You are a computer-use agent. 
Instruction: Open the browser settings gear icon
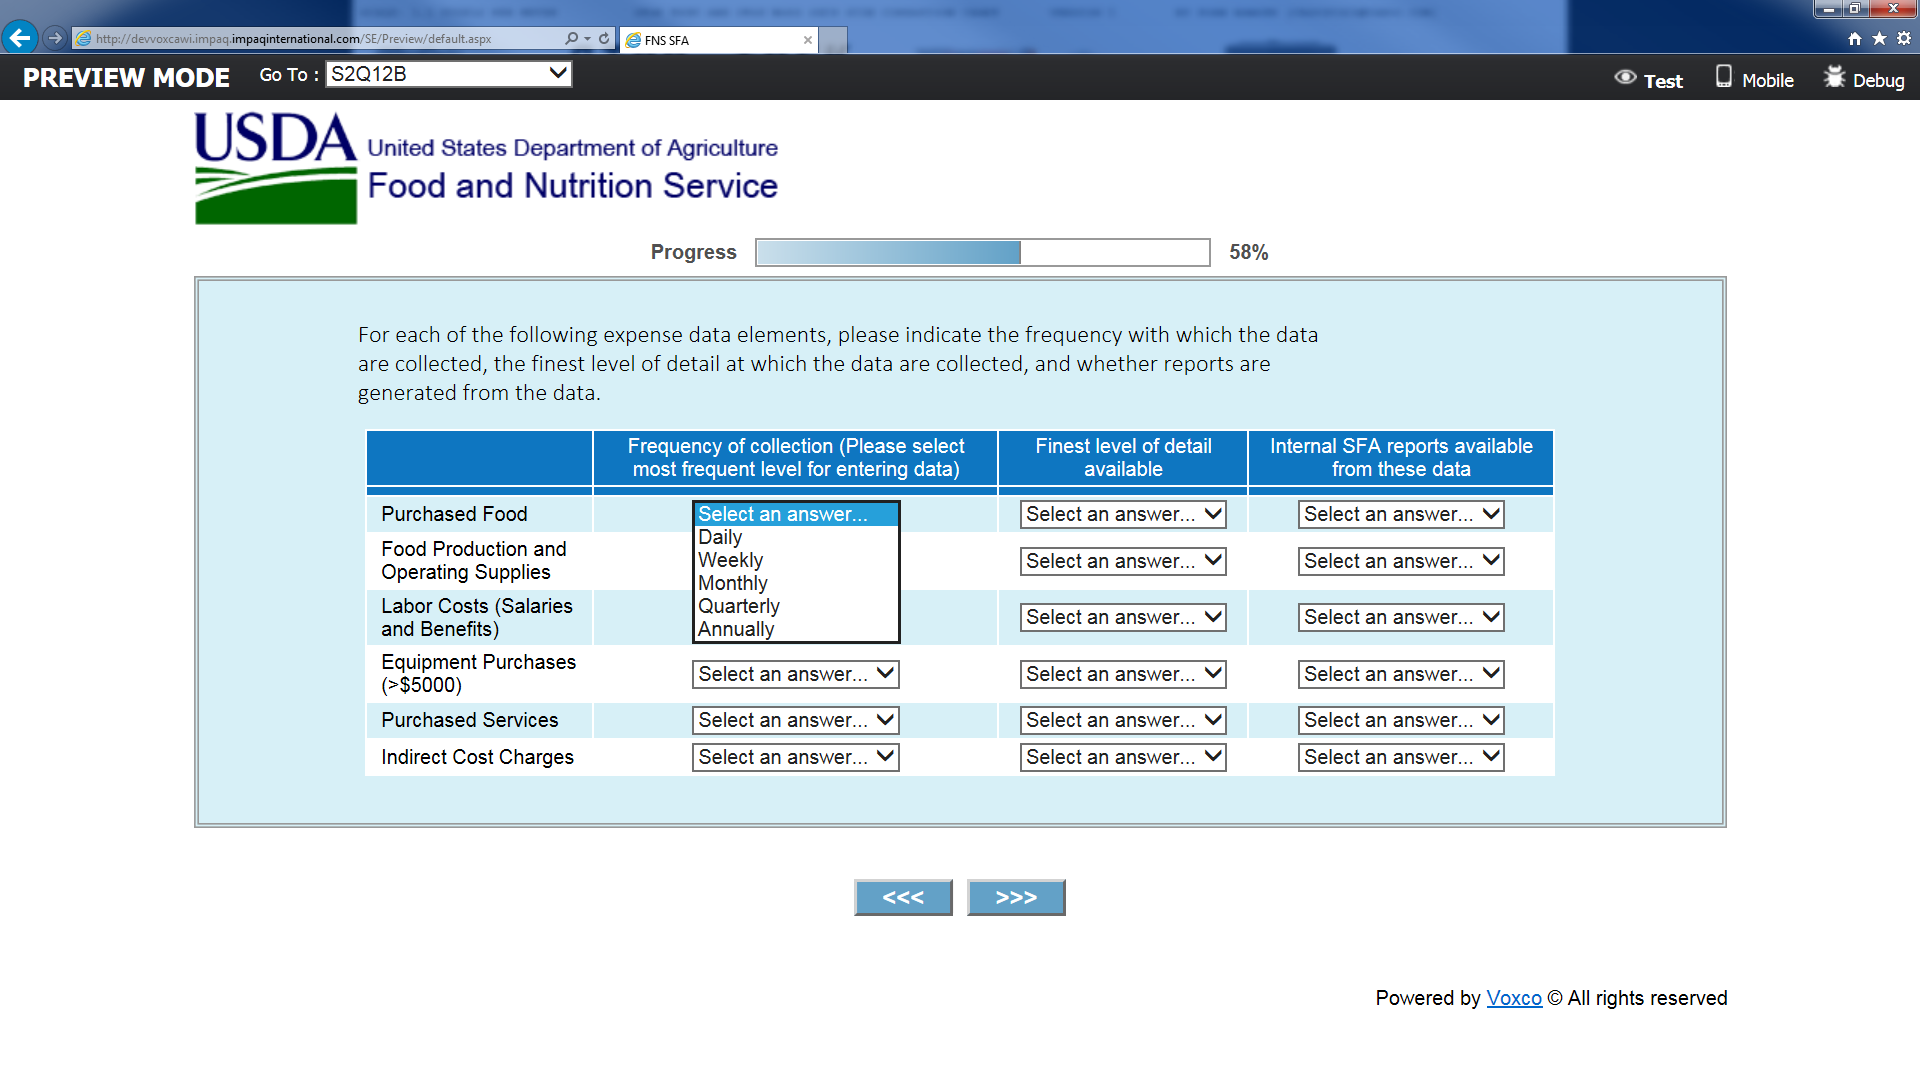1904,38
